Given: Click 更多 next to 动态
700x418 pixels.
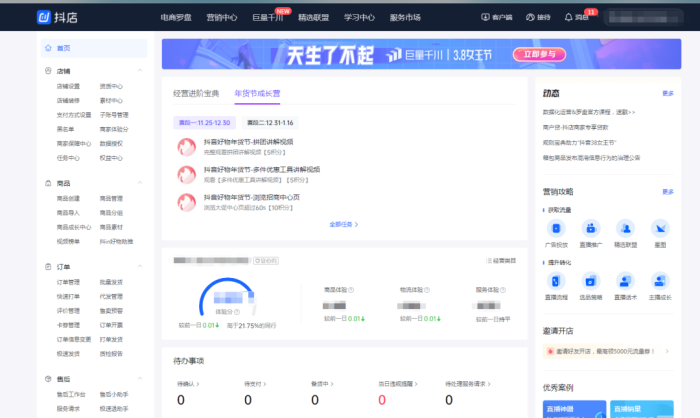Looking at the screenshot, I should [x=668, y=93].
